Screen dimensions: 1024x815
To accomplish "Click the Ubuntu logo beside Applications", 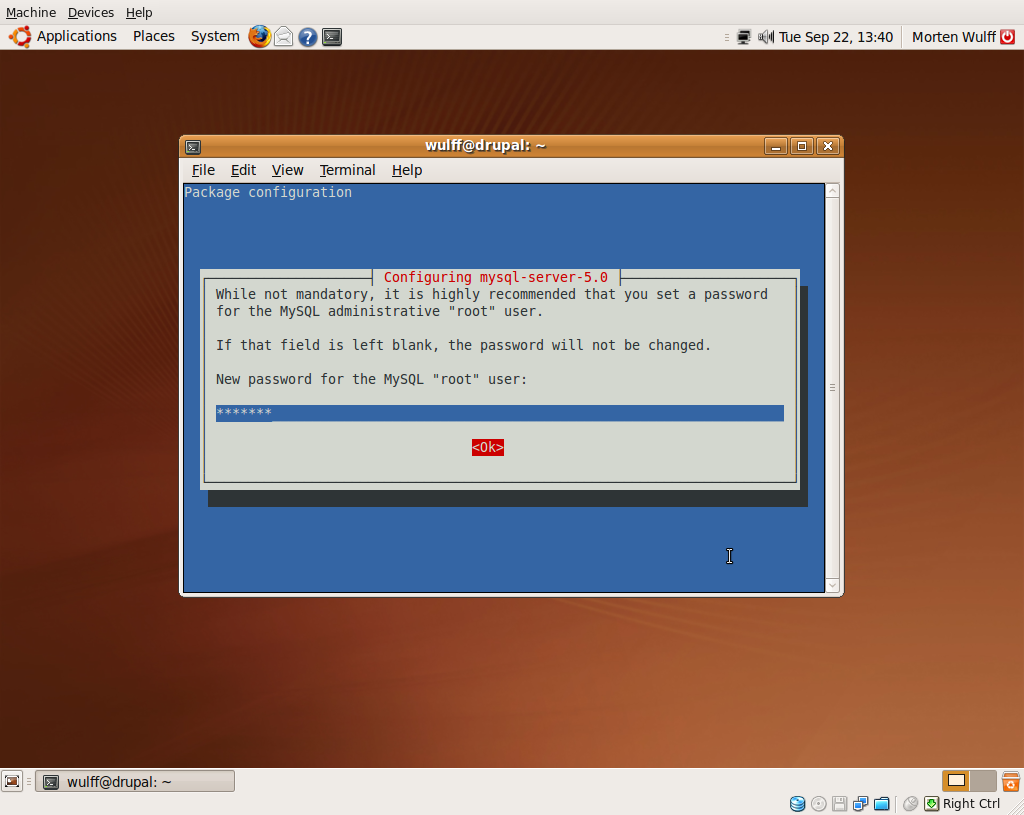I will [x=20, y=37].
